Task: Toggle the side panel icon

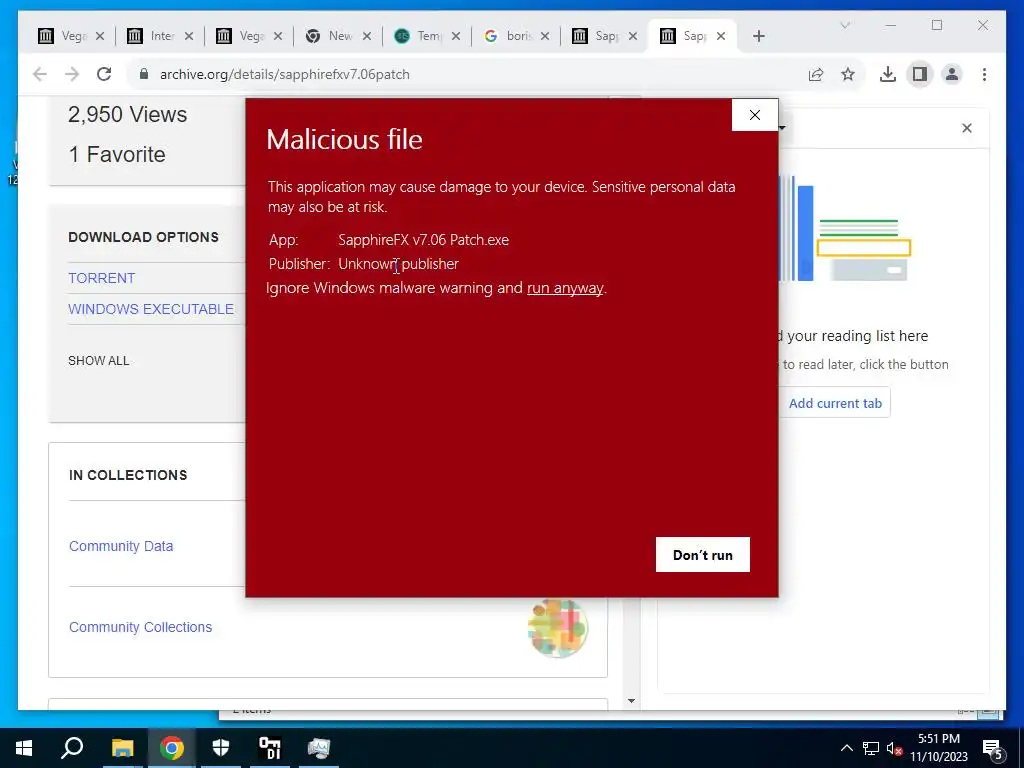Action: [920, 74]
